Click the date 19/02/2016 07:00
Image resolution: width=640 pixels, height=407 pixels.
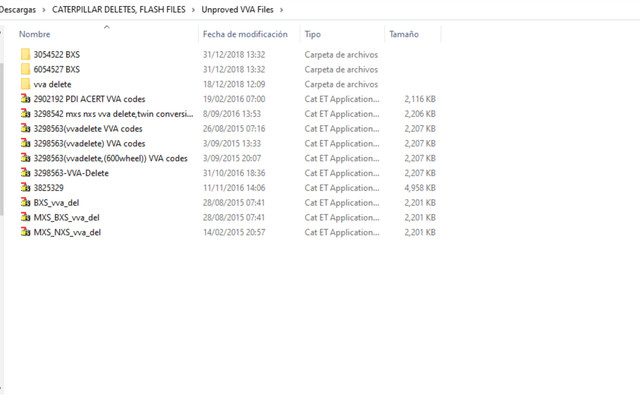coord(234,99)
